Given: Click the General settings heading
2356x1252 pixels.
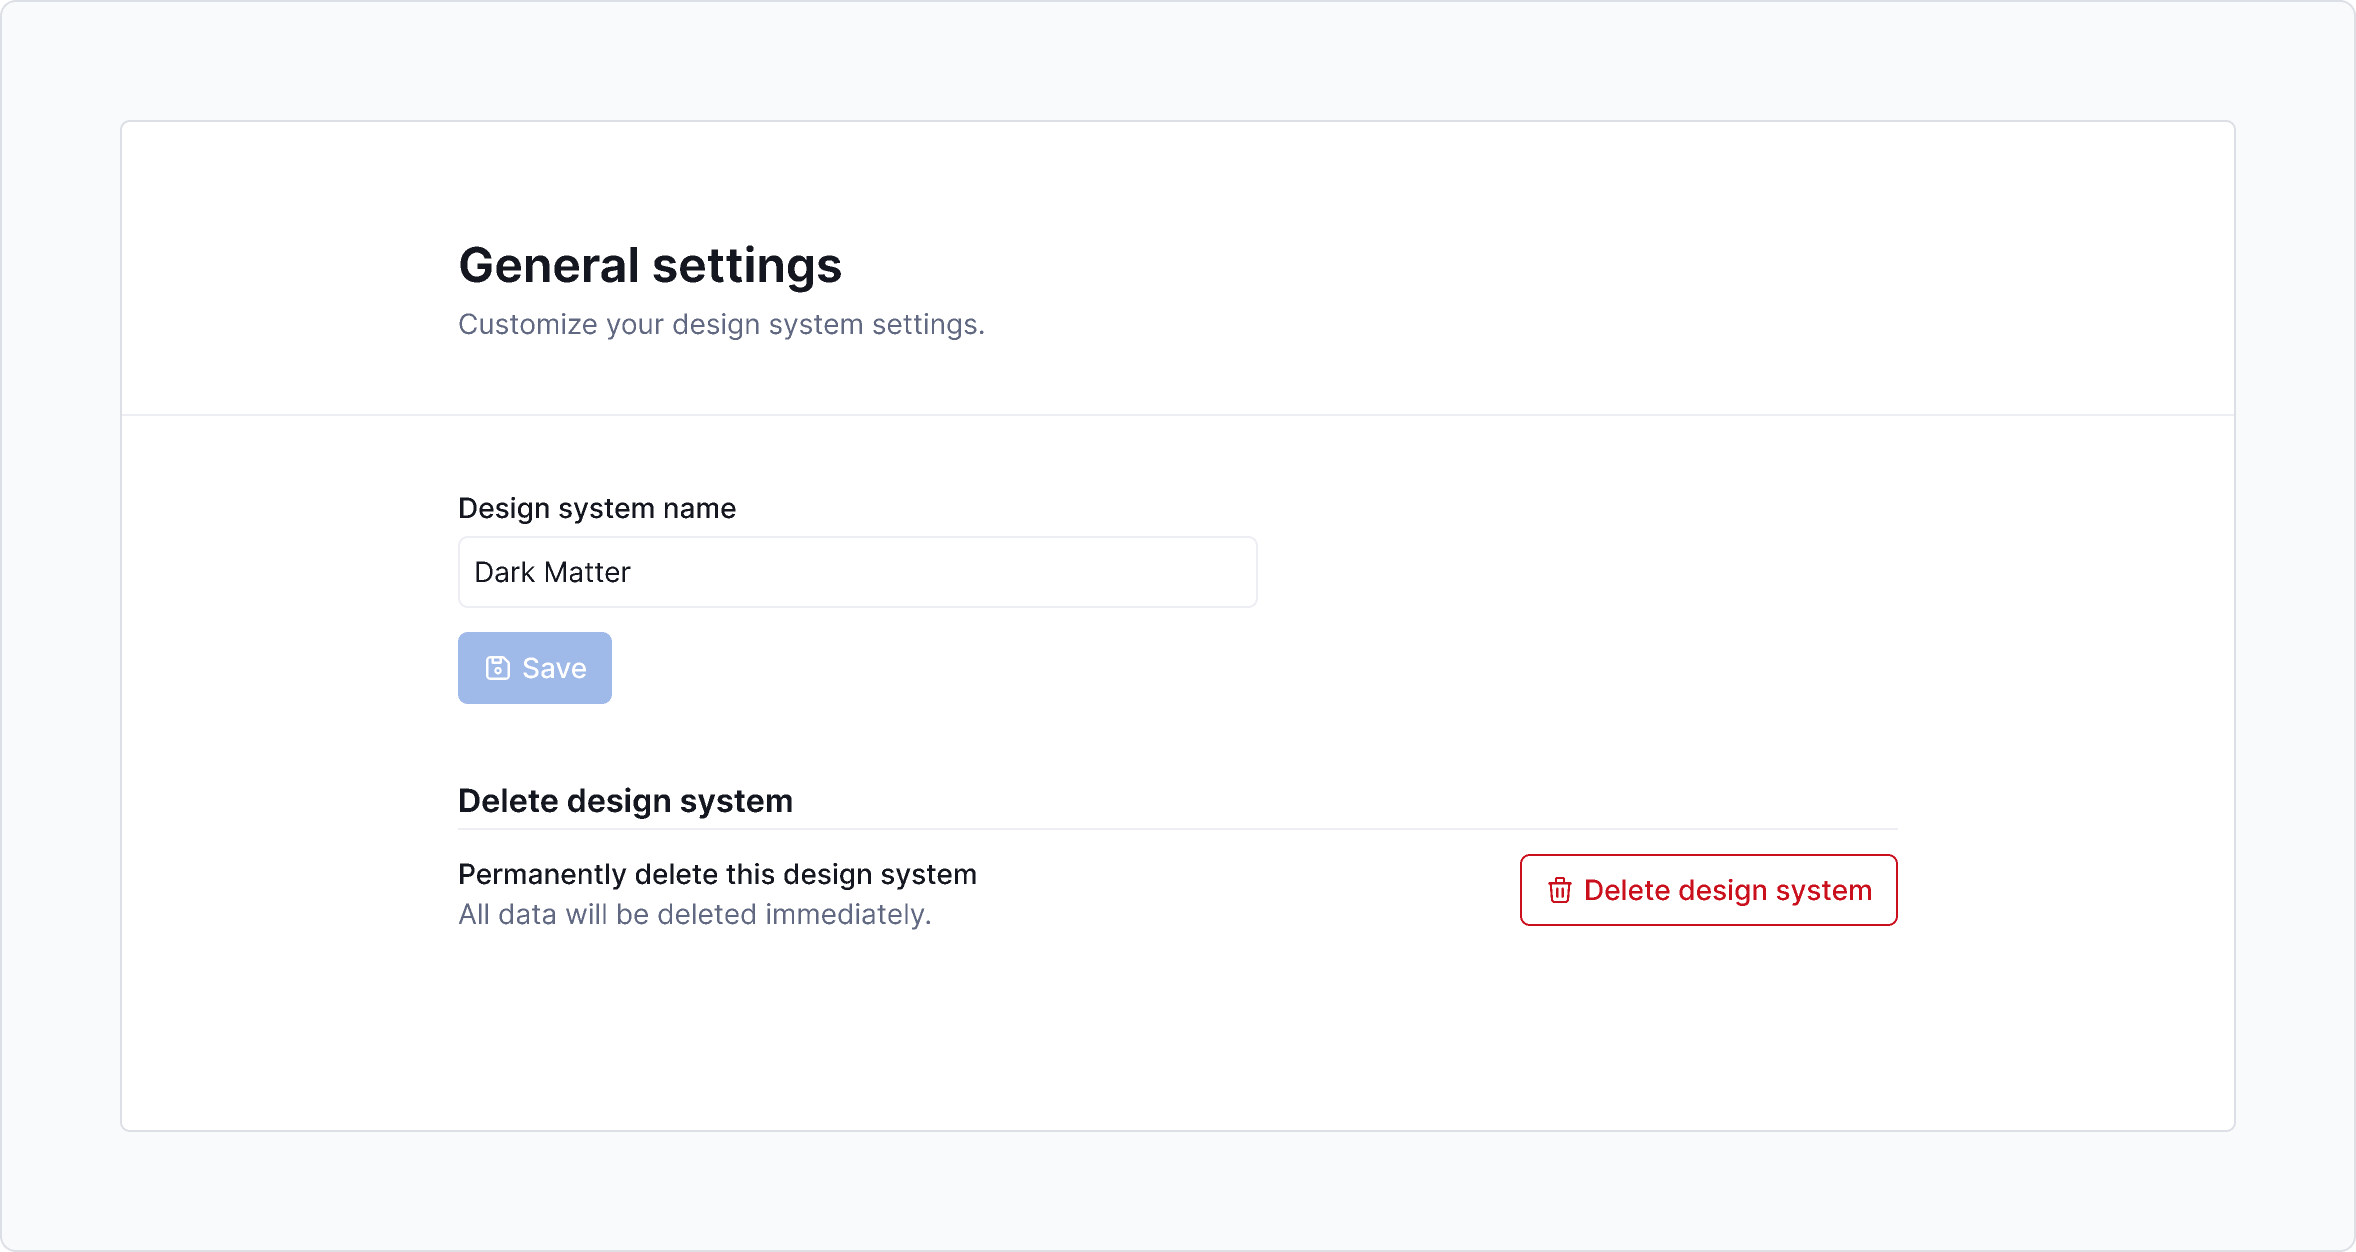Looking at the screenshot, I should tap(650, 265).
